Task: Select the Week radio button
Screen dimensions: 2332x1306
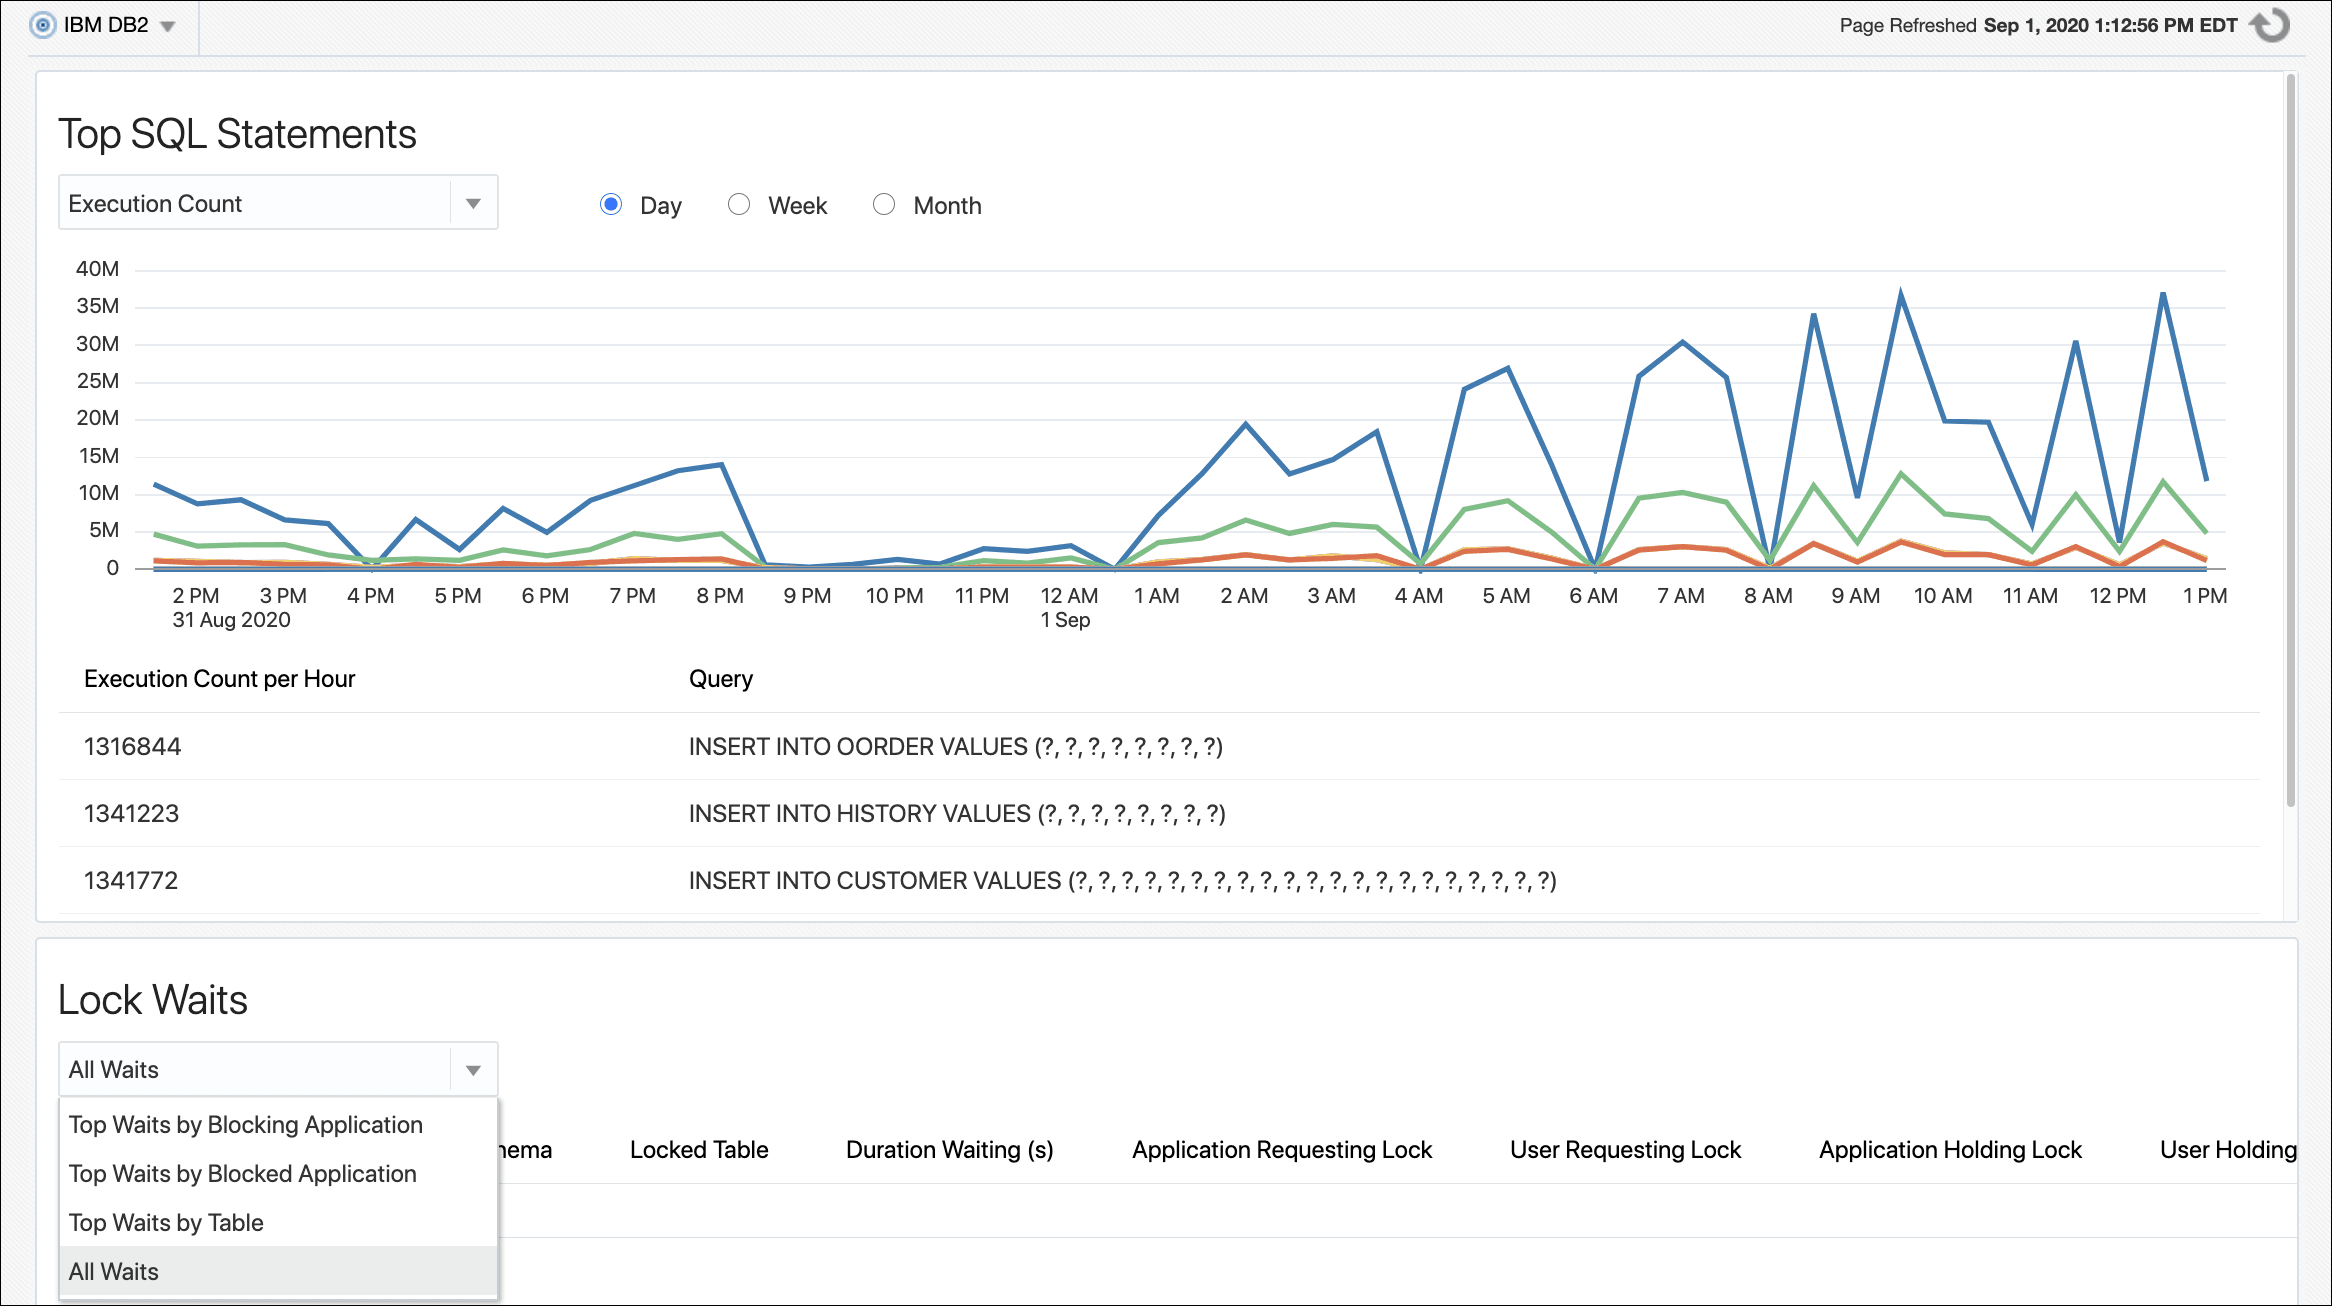Action: click(739, 203)
